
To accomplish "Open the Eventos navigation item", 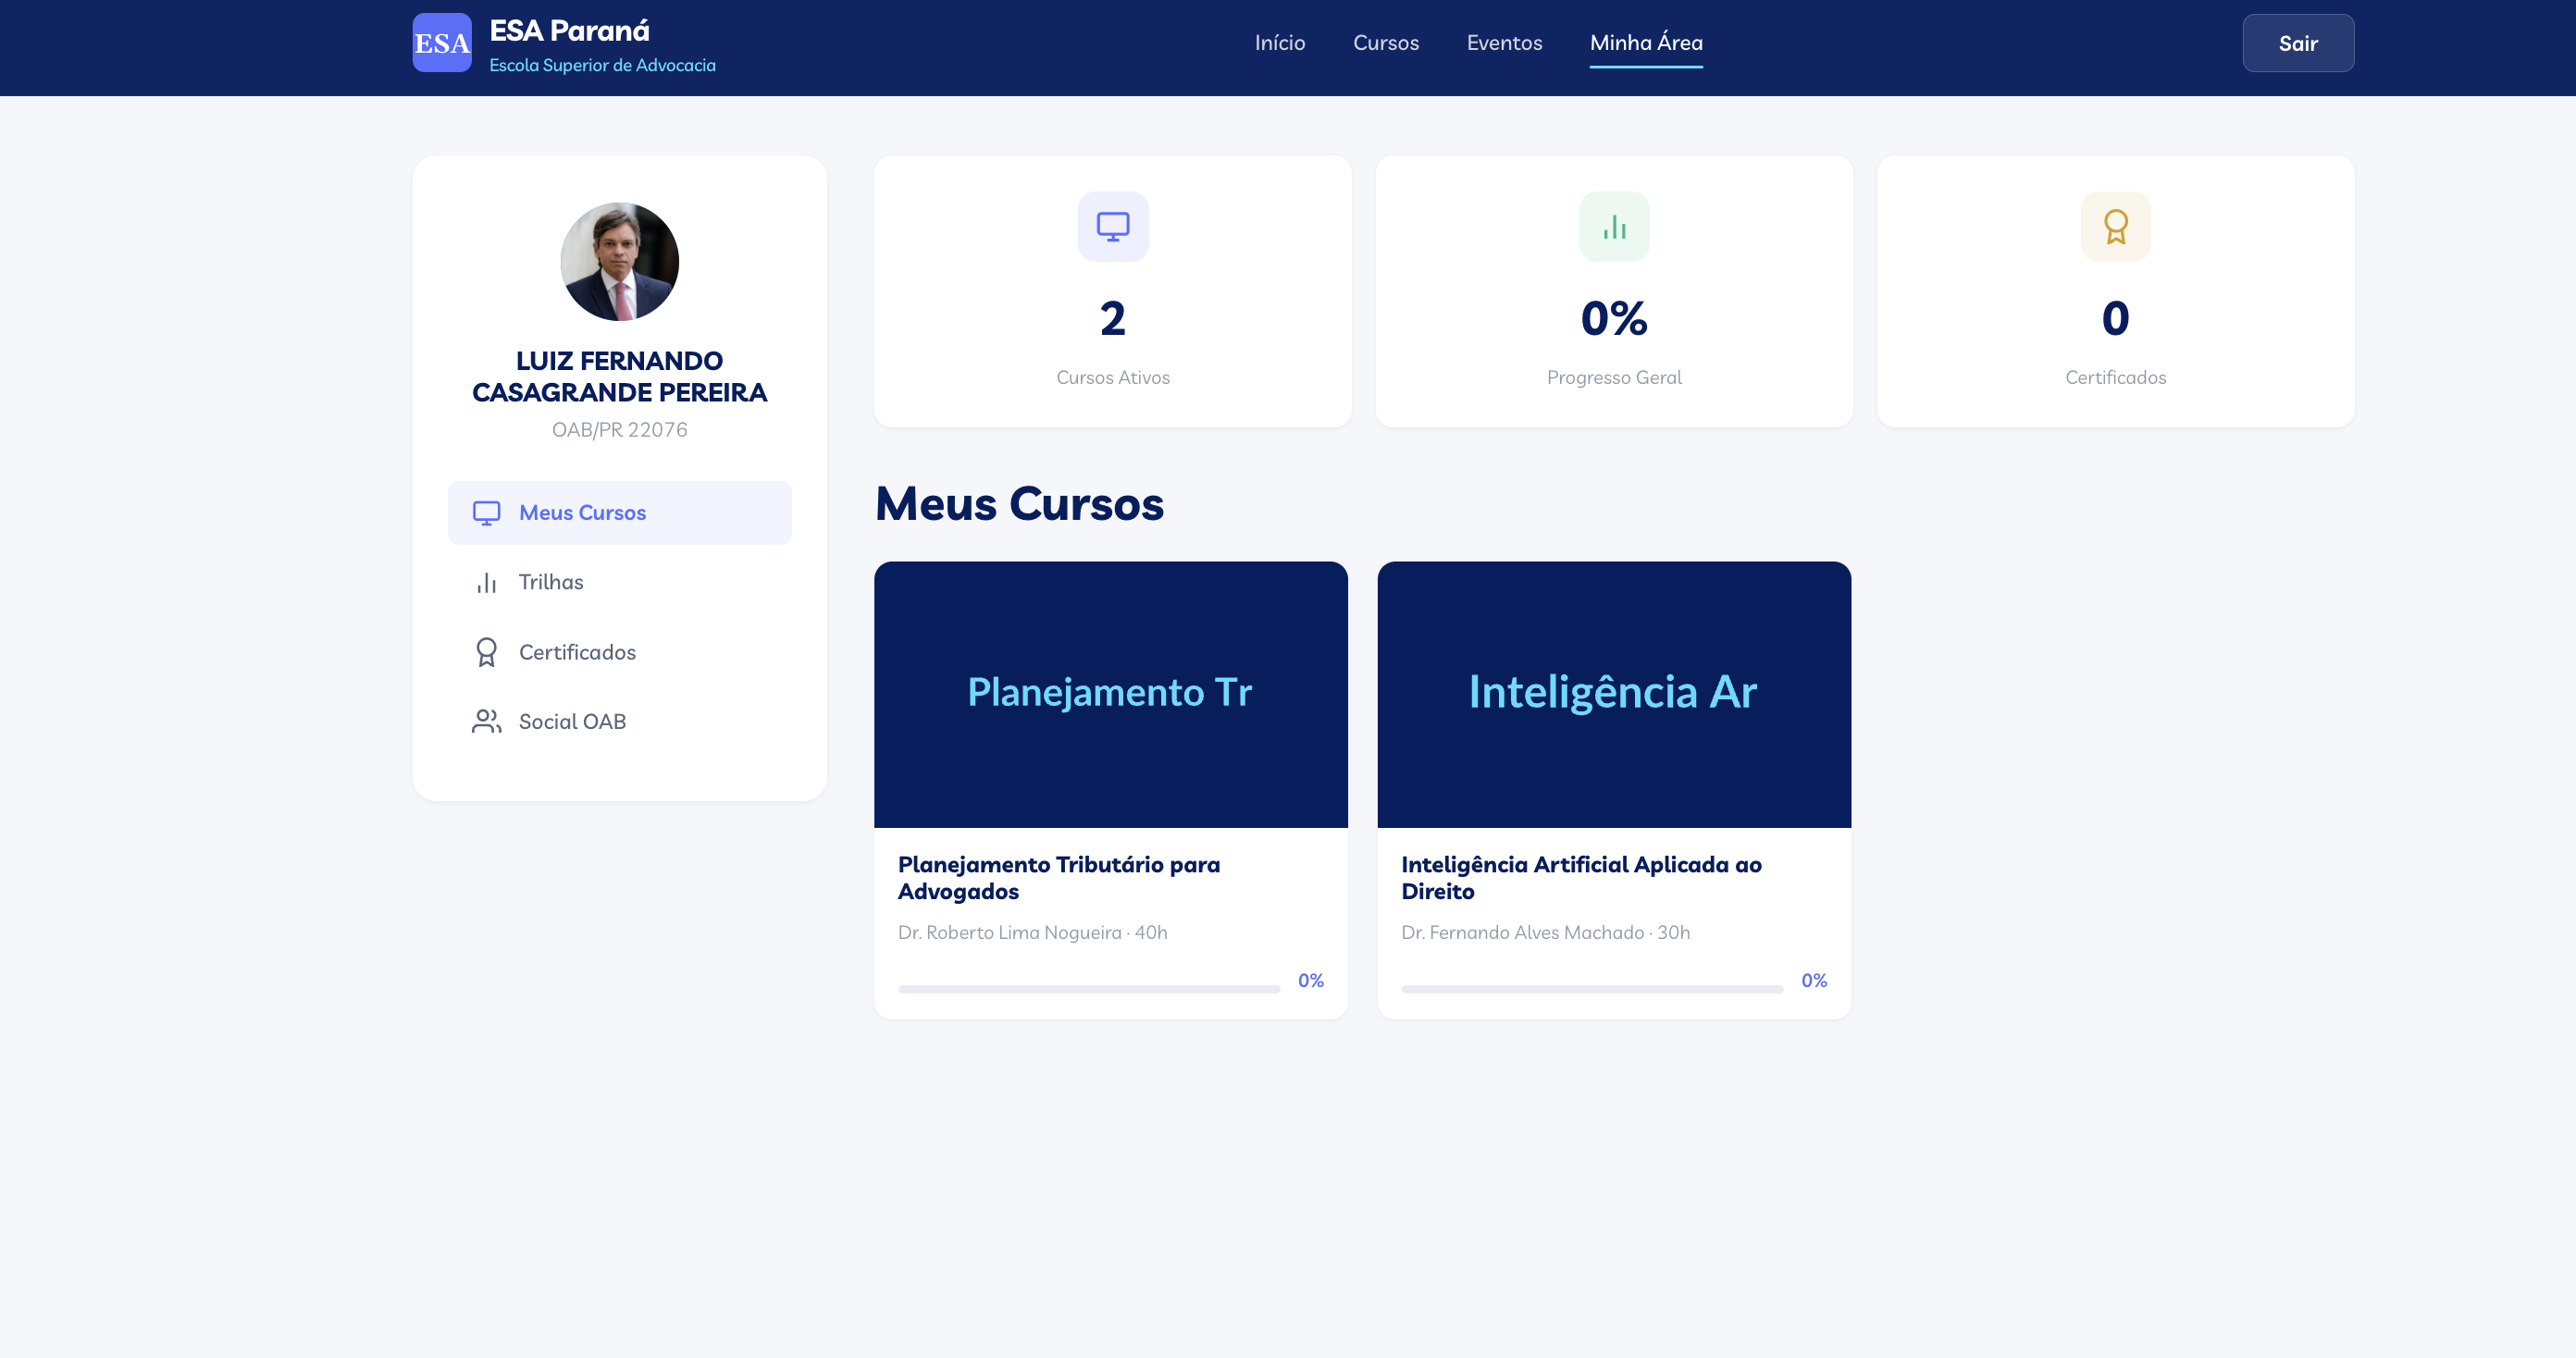I will pos(1503,43).
